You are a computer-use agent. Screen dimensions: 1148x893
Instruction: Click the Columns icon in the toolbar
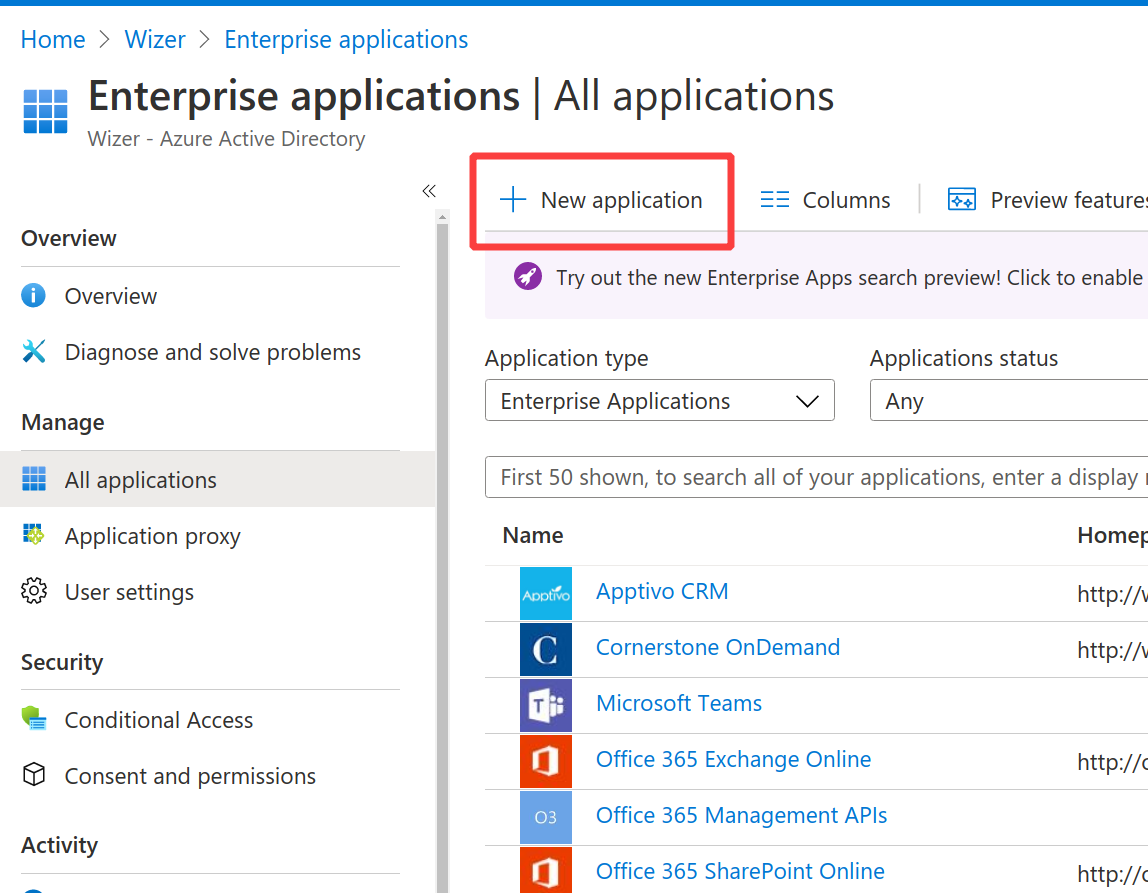[776, 199]
